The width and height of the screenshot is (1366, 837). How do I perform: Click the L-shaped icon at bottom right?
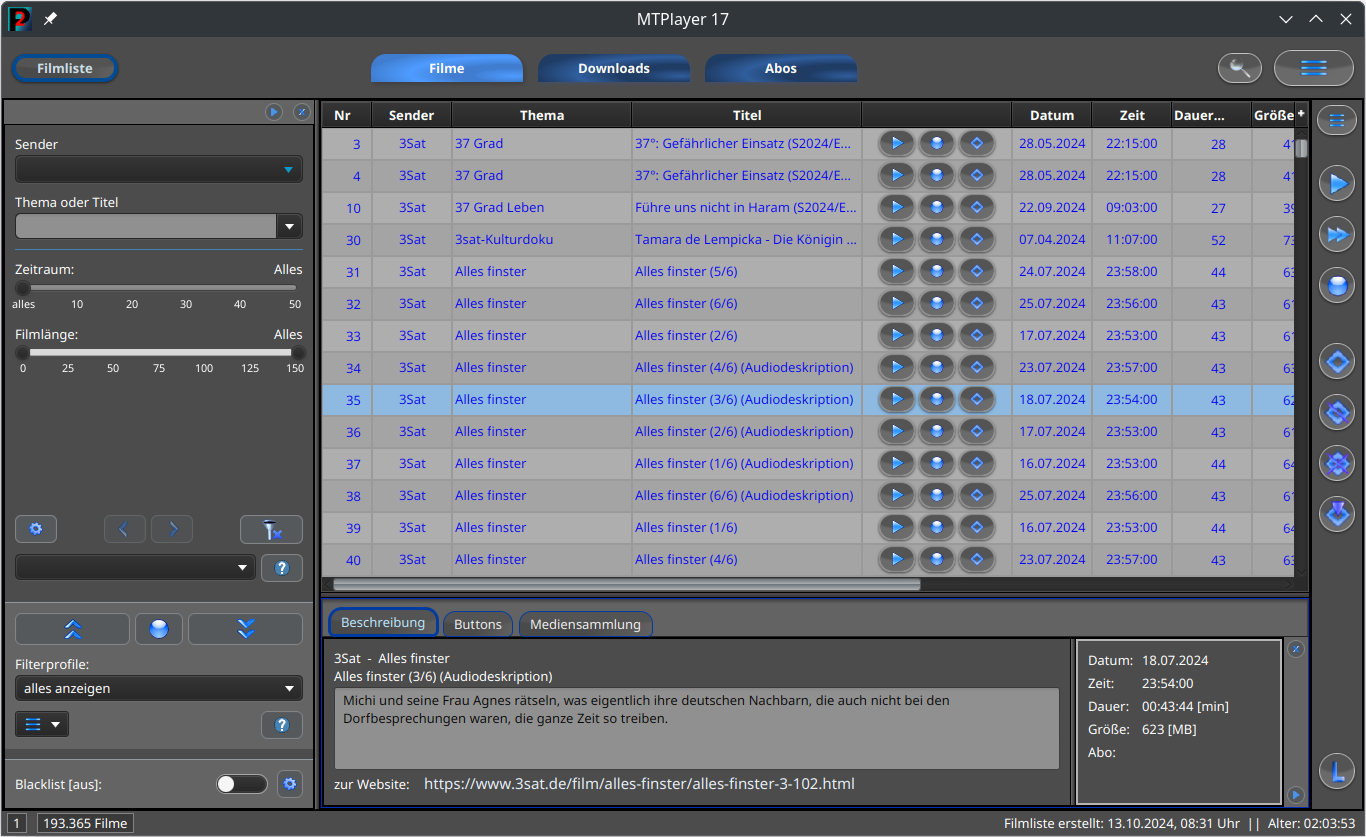(1336, 770)
